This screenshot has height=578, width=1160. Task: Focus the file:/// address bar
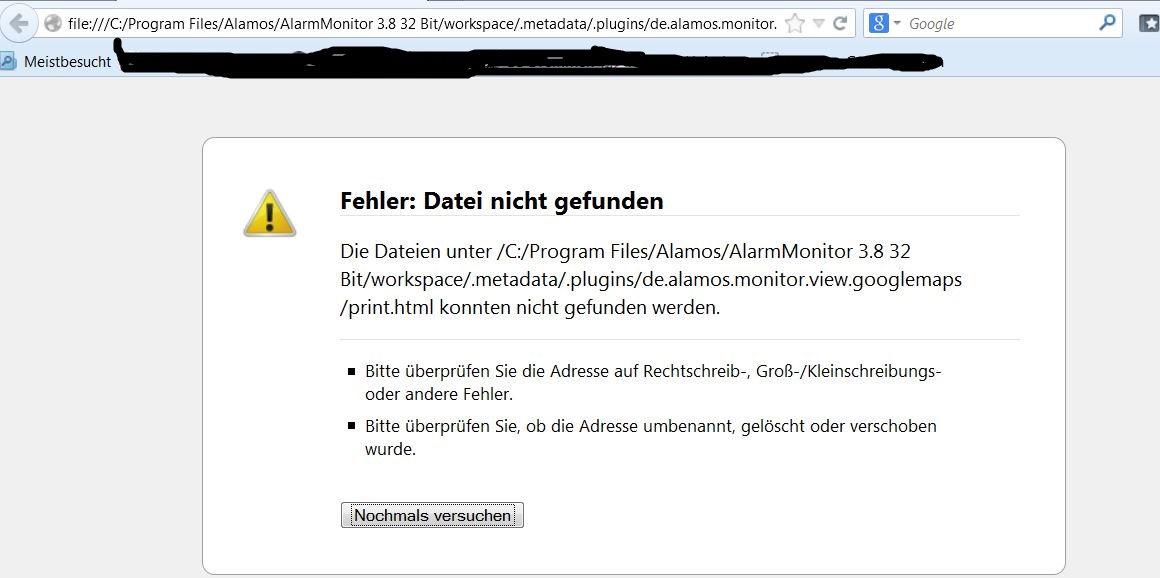420,24
